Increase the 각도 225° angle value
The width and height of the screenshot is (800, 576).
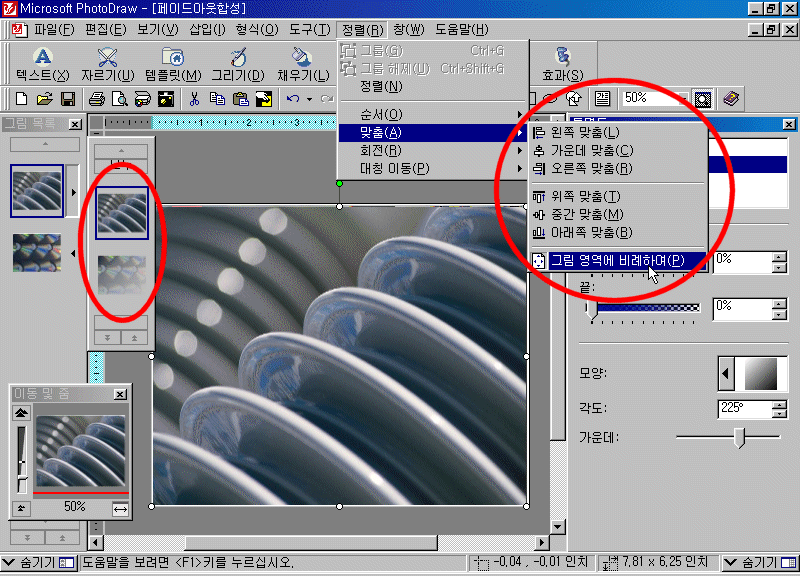coord(779,405)
